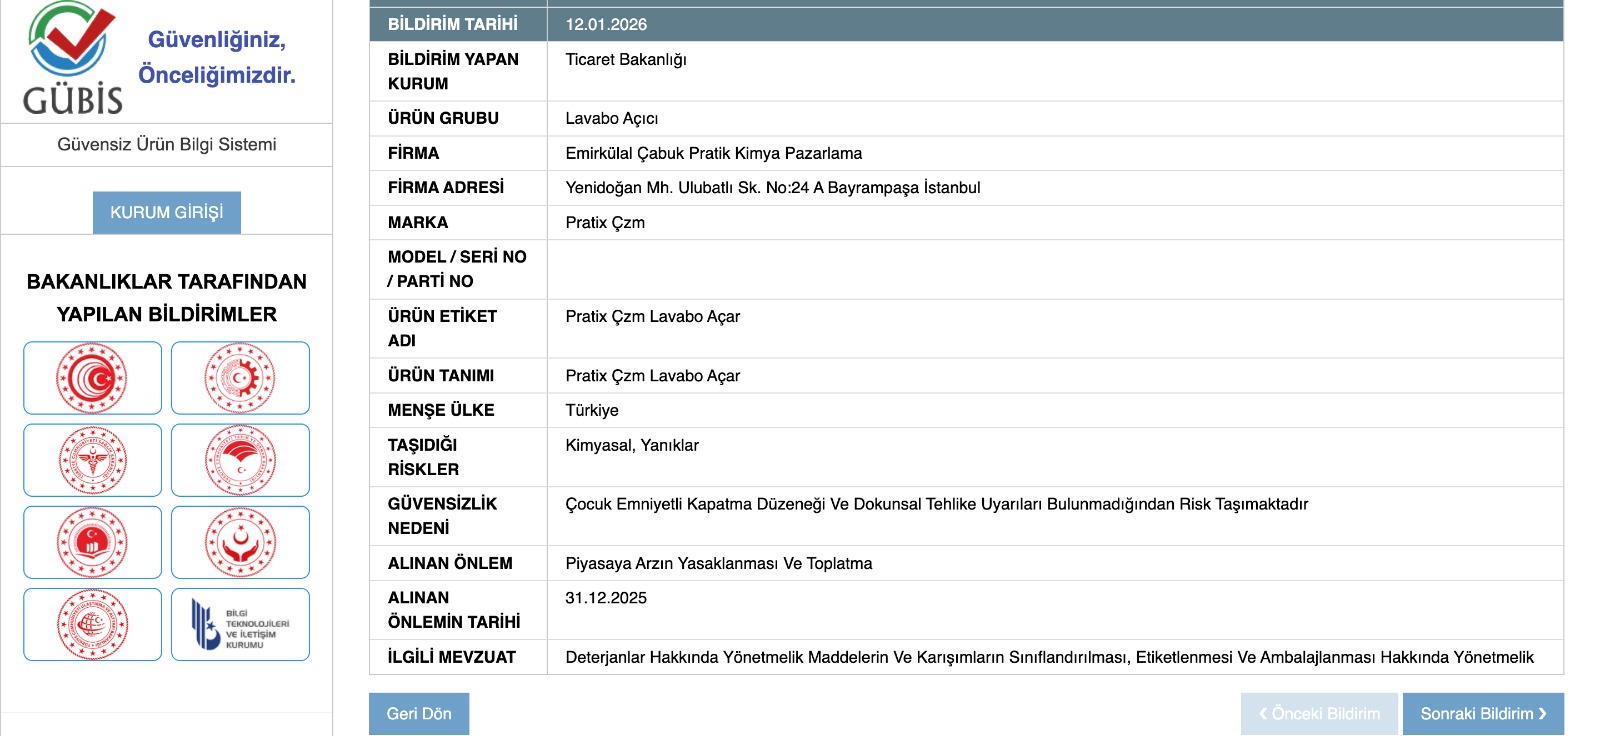Select the 'Ticaret Bakanlığı' value
This screenshot has width=1600, height=736.
(x=626, y=59)
